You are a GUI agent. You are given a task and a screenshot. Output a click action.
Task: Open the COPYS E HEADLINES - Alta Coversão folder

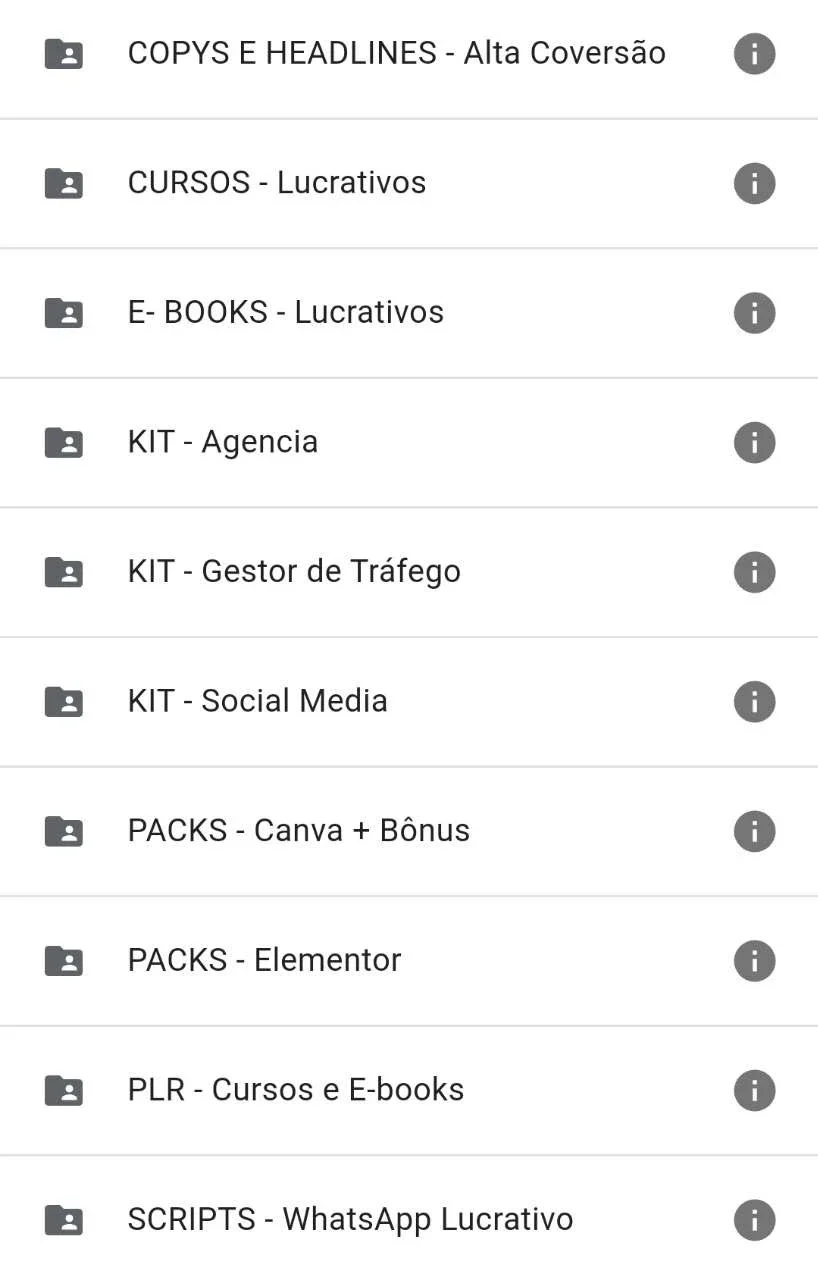[x=409, y=54]
